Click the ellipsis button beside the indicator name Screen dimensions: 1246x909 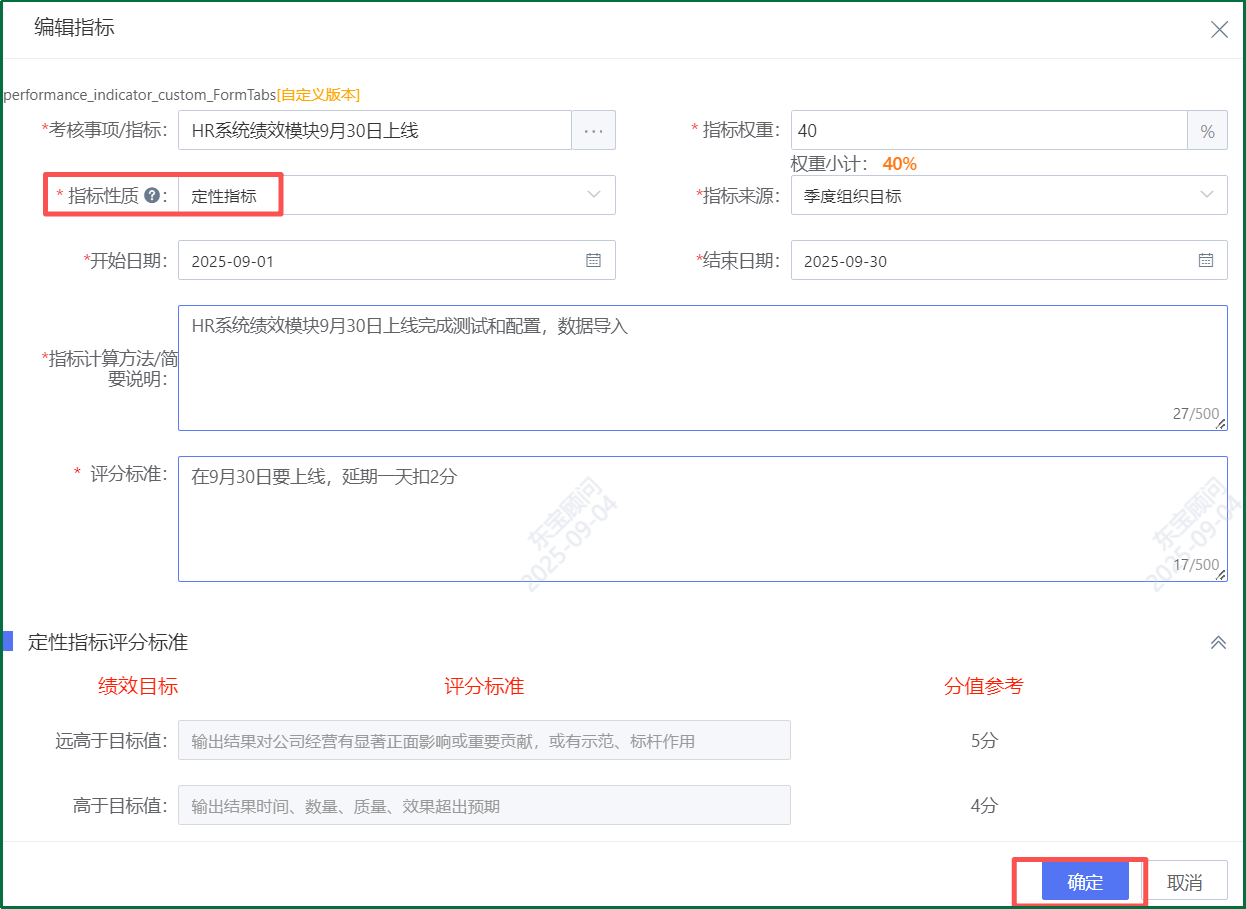[x=593, y=131]
